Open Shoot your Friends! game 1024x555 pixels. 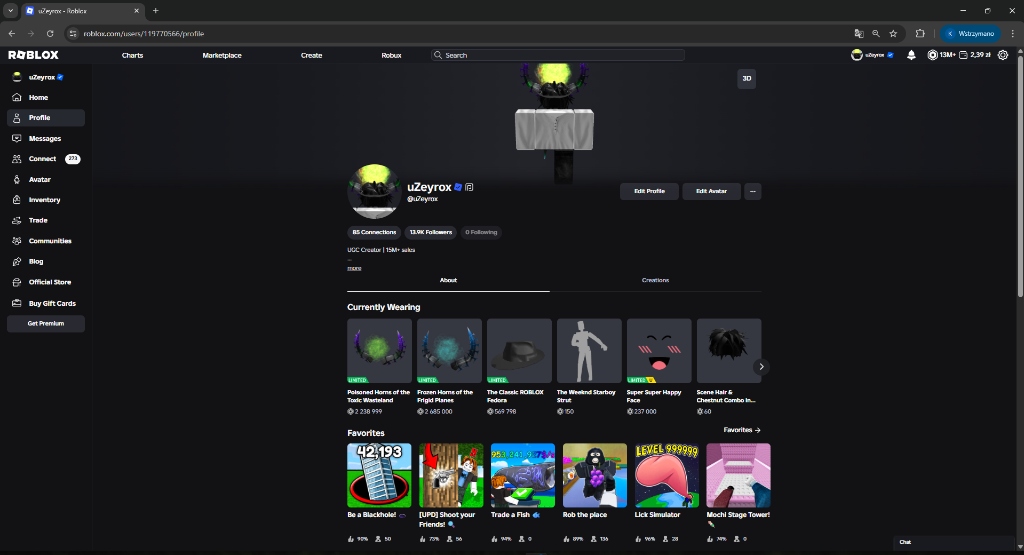451,493
